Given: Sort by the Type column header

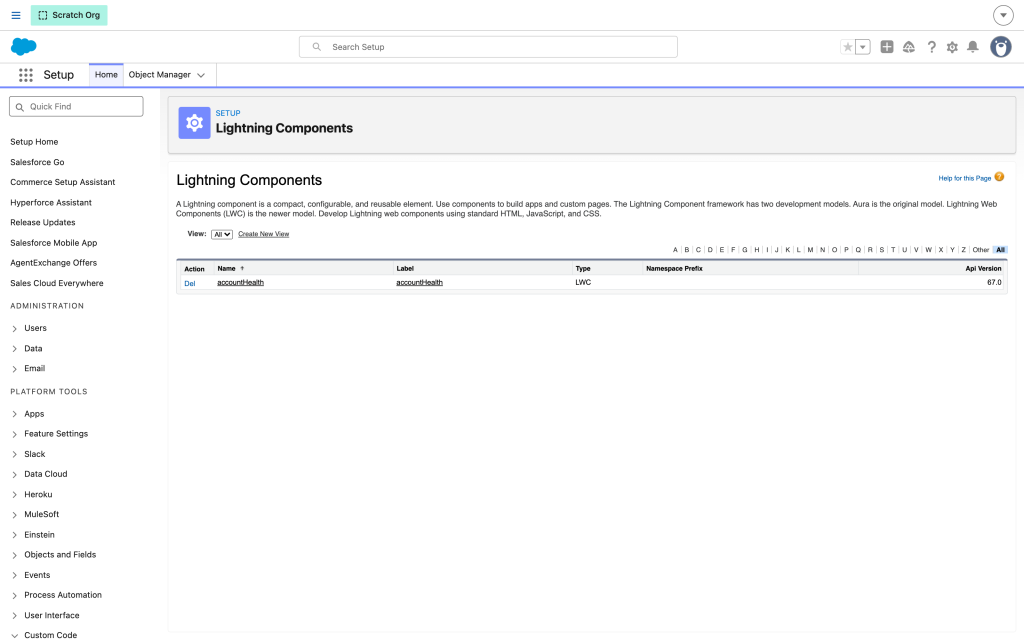Looking at the screenshot, I should 583,268.
